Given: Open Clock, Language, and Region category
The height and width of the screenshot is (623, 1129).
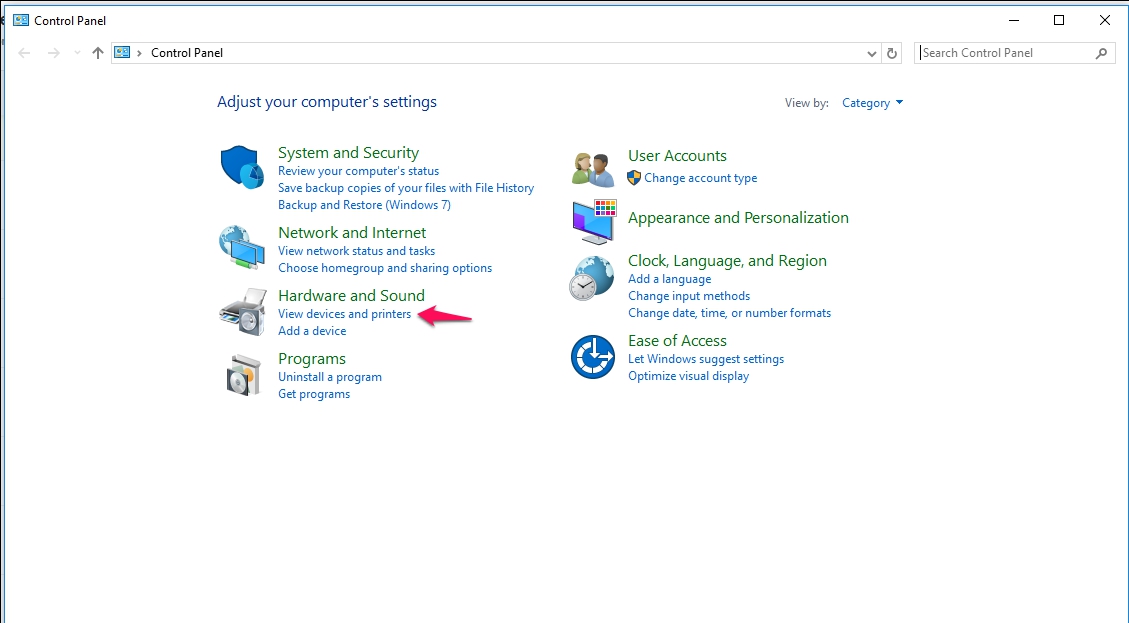Looking at the screenshot, I should tap(727, 261).
